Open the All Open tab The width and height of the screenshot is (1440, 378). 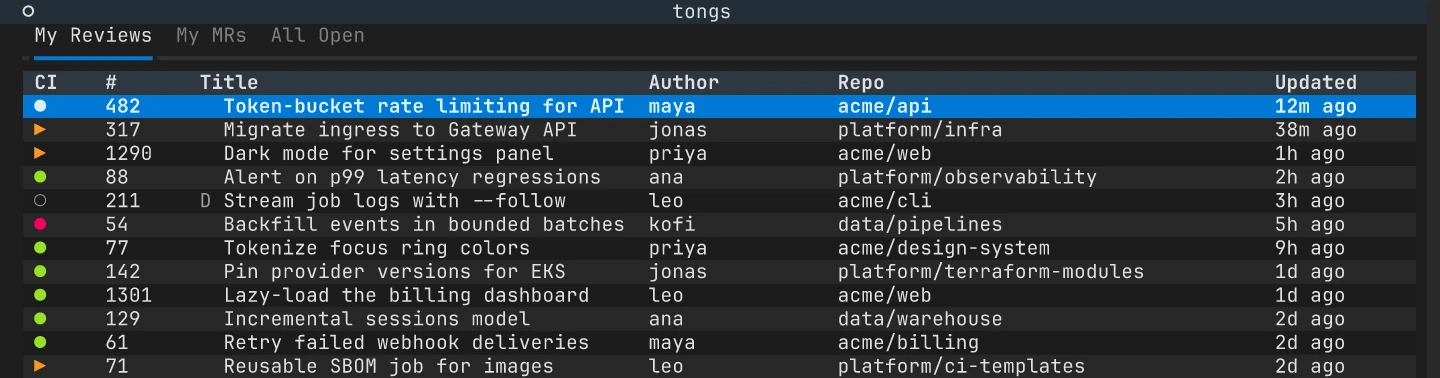coord(317,36)
